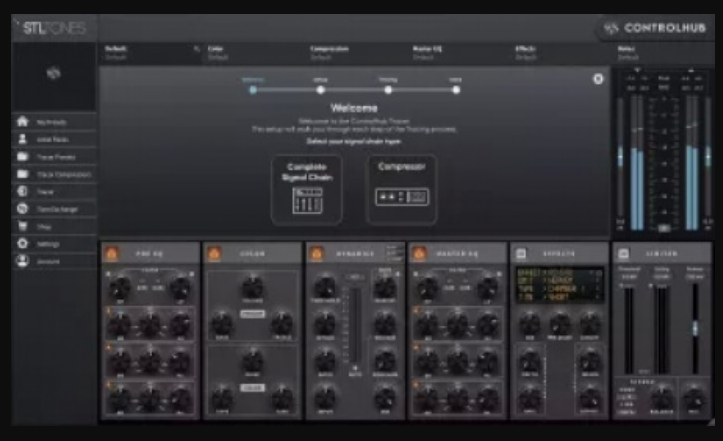Jump to the Setup step dot in the wizard
The width and height of the screenshot is (723, 441).
pos(320,90)
